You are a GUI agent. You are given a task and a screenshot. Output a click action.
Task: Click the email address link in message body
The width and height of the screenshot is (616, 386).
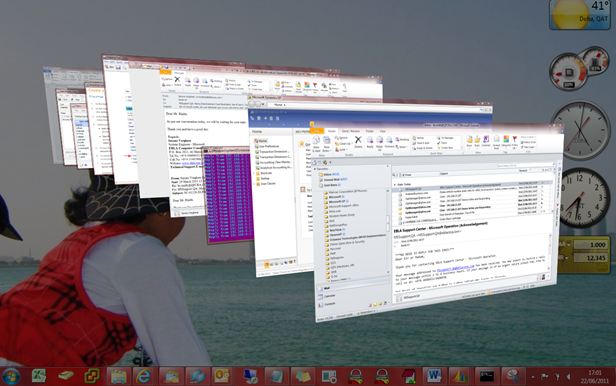(x=456, y=269)
